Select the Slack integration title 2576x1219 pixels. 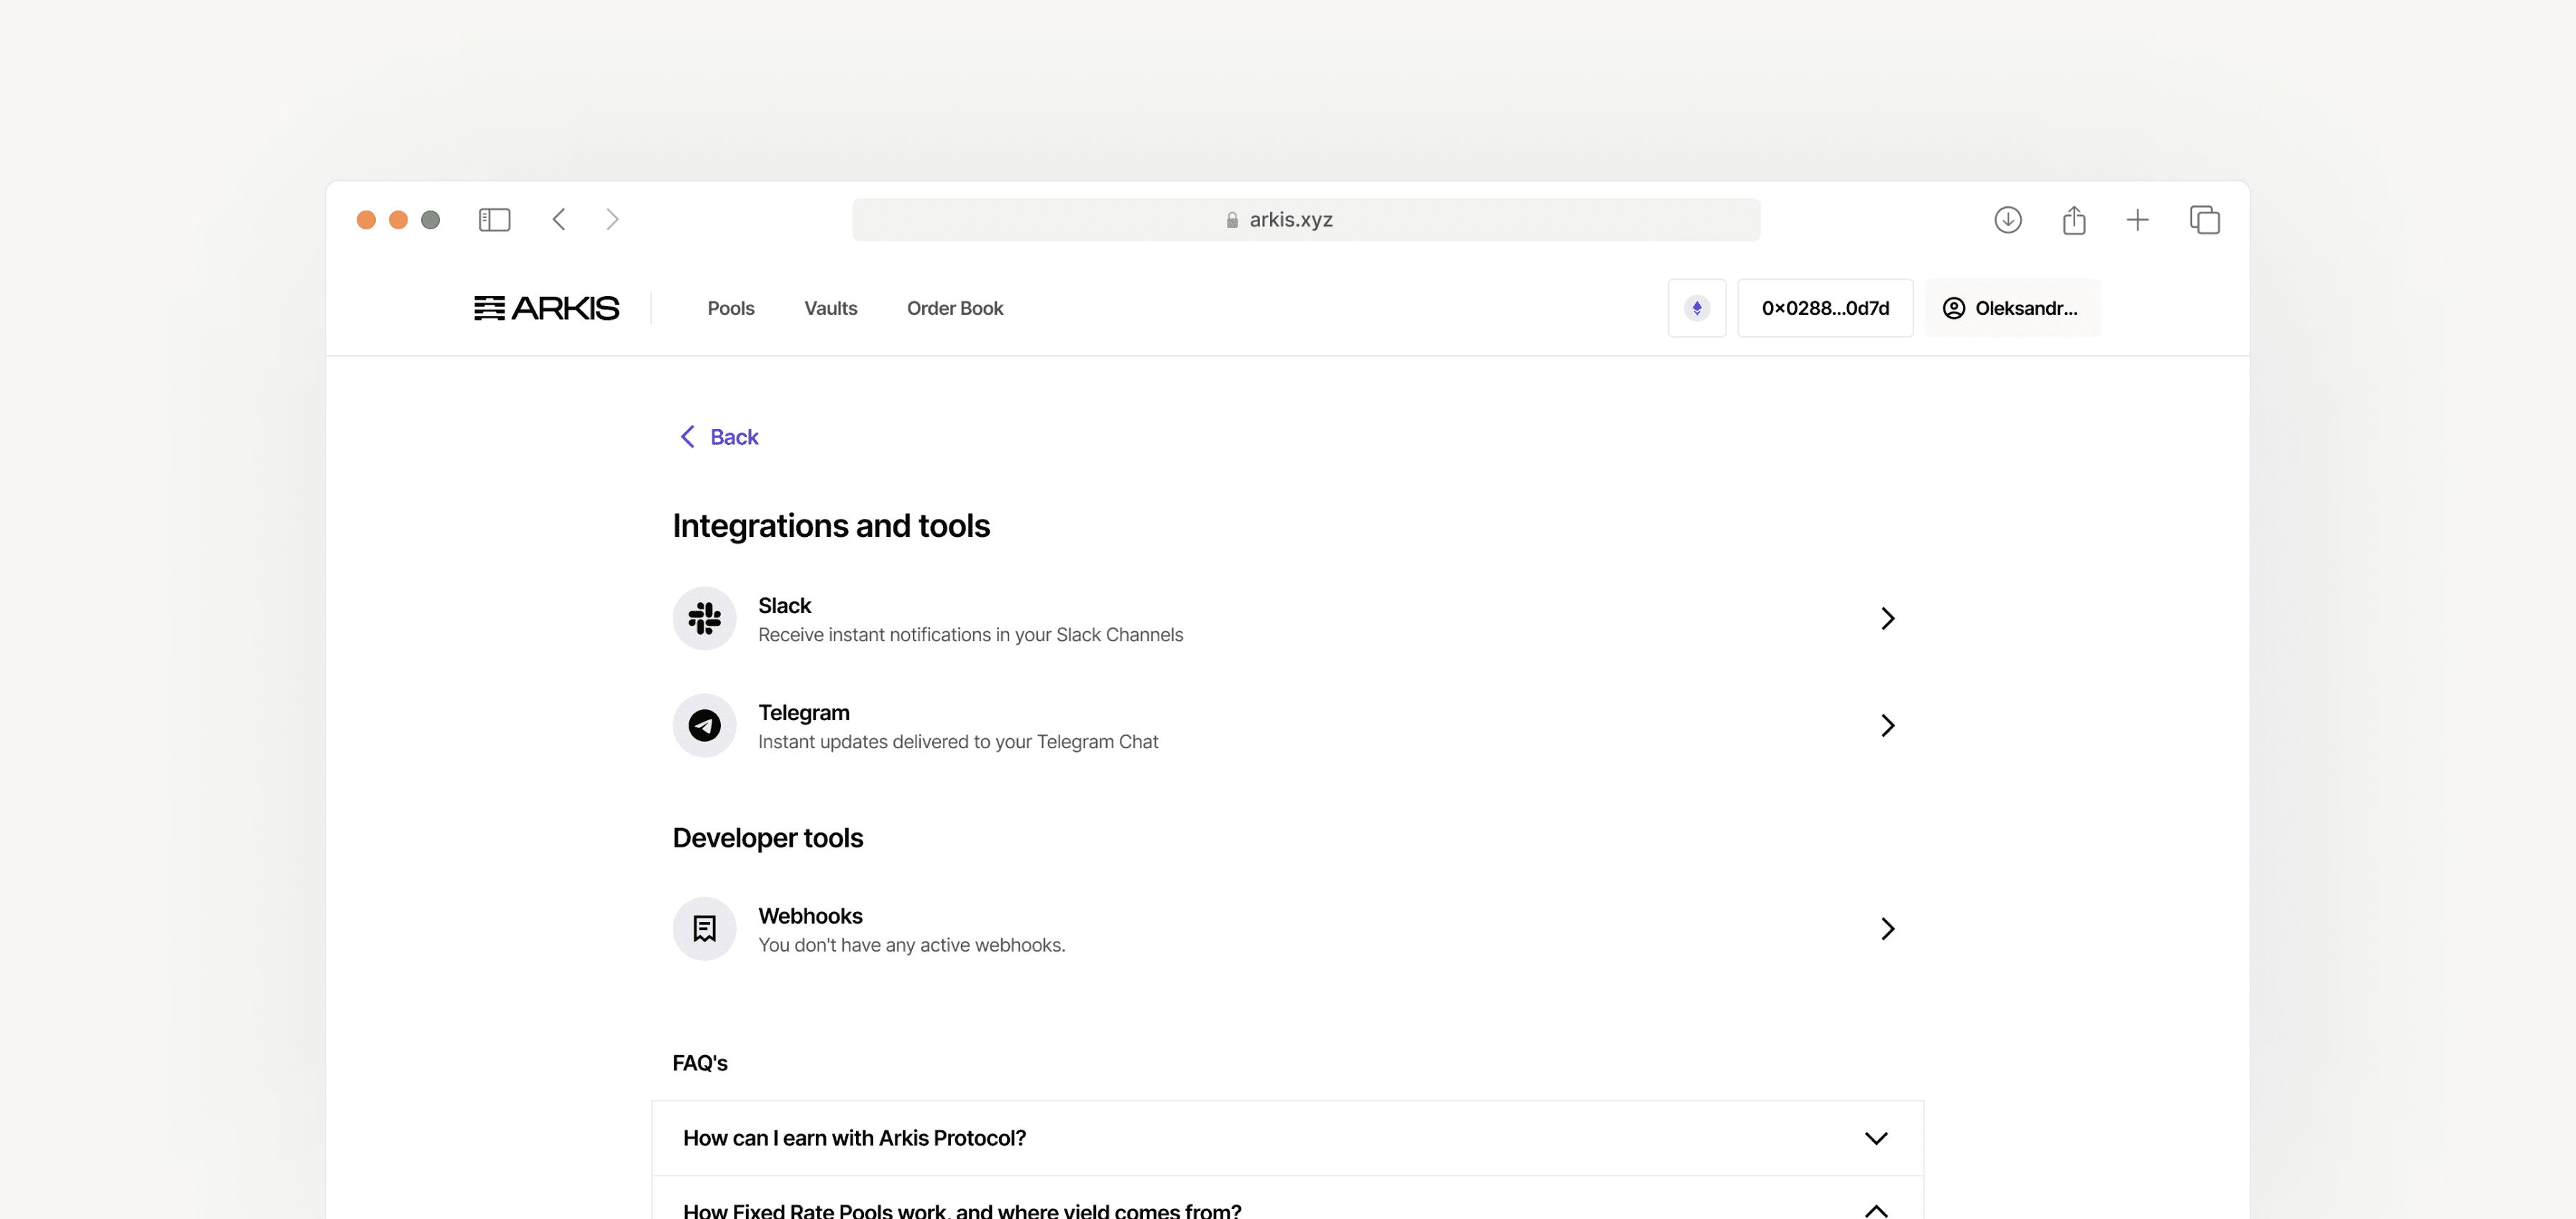pyautogui.click(x=785, y=606)
